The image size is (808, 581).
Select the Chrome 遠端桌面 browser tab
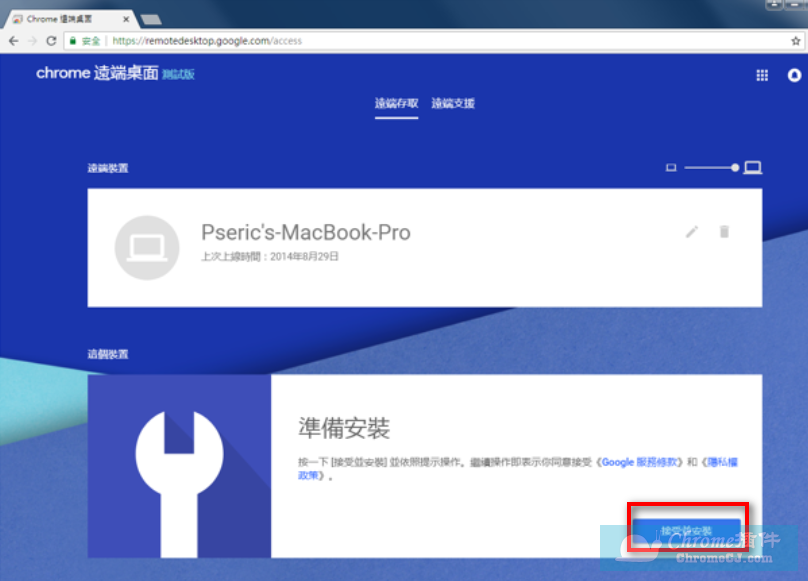tap(71, 19)
